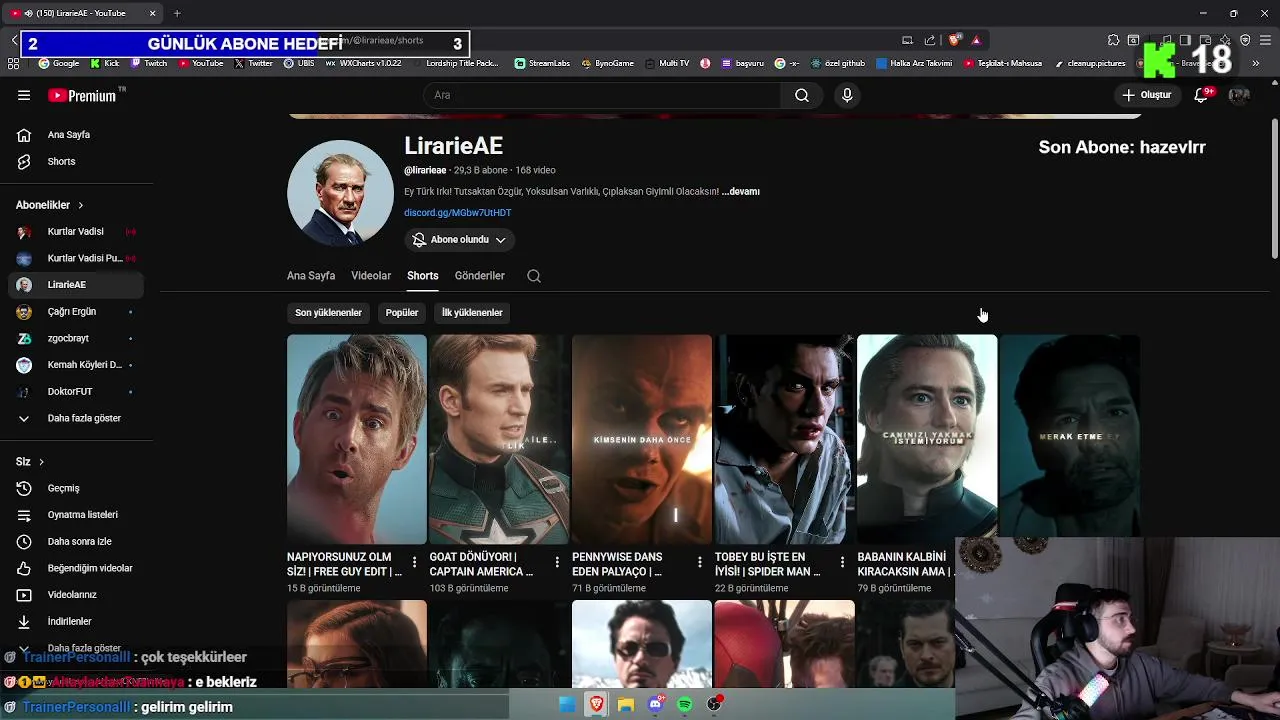Open the Pennywise short thumbnail

point(642,439)
